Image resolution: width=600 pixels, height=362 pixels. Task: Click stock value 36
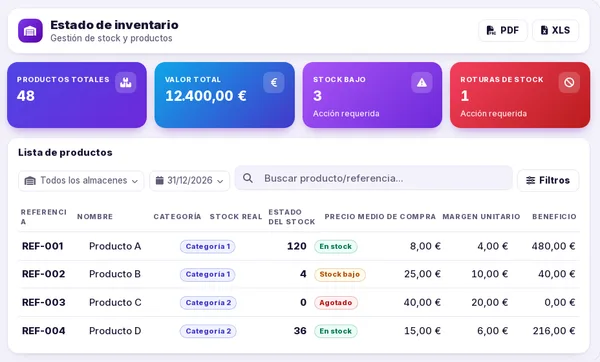tap(300, 331)
